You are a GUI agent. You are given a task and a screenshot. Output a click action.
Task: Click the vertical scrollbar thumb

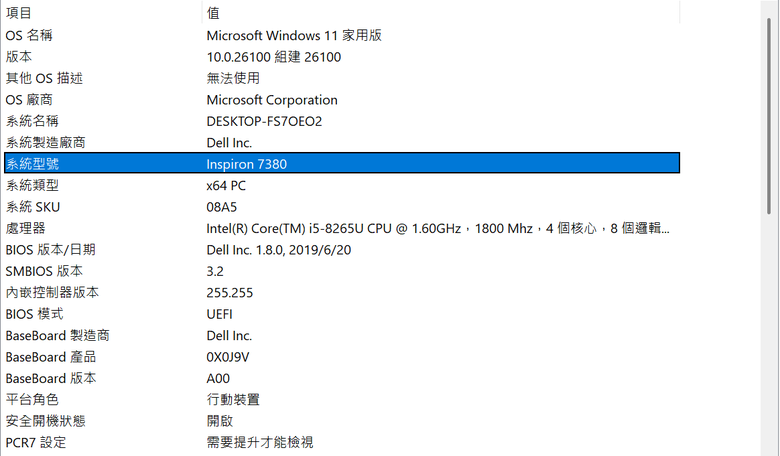769,115
